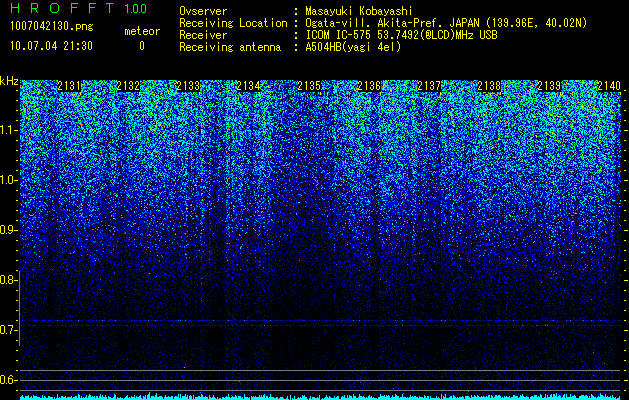Screen dimensions: 629x400
Task: Click the Ogata-vill. Akita-Pref. JAPAN location text
Action: [446, 24]
